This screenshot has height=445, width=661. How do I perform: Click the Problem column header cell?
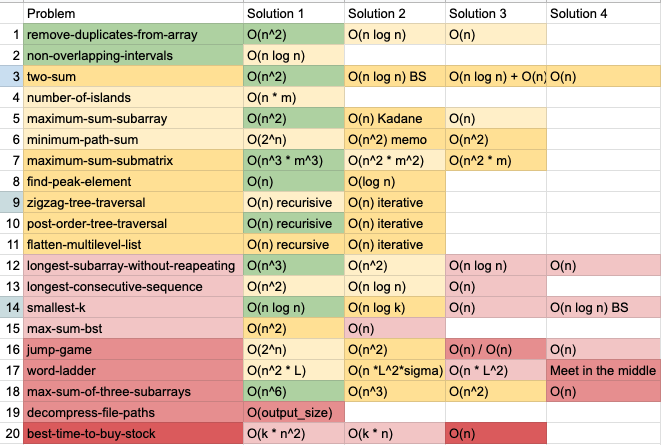[133, 13]
